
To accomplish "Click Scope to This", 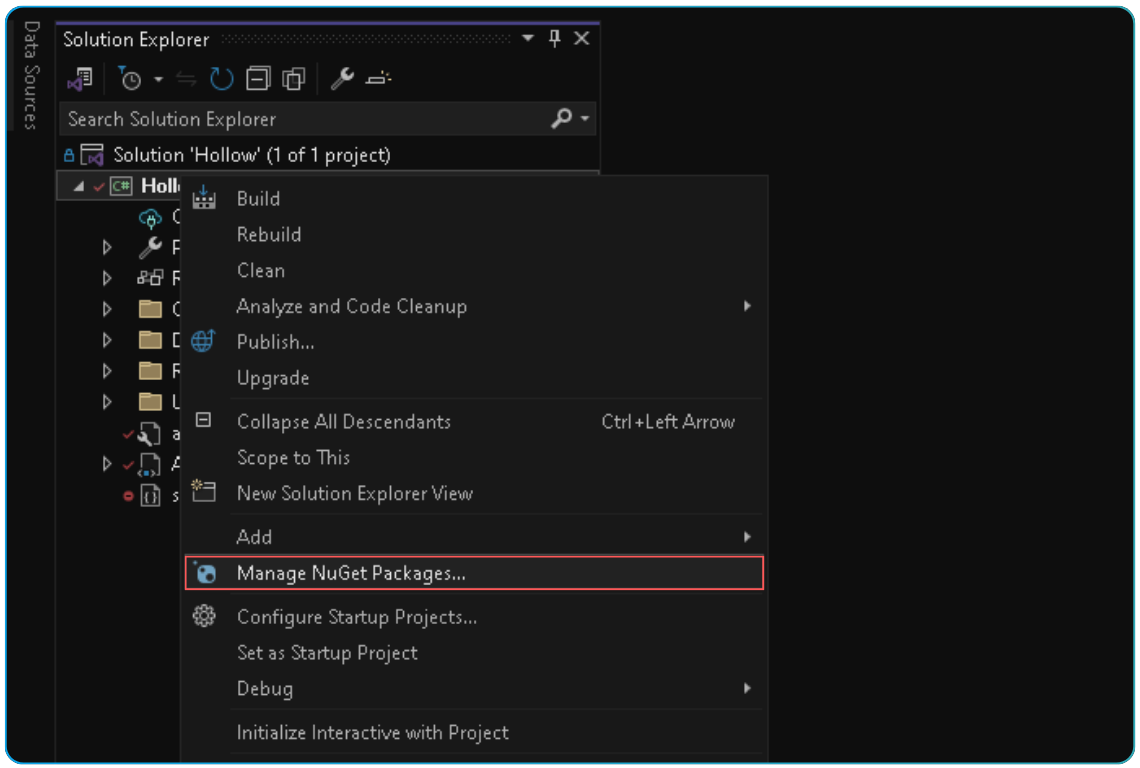I will [x=294, y=457].
